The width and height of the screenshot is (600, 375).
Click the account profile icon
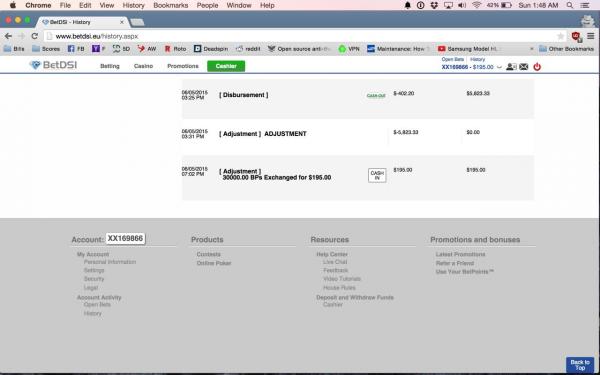pos(511,67)
